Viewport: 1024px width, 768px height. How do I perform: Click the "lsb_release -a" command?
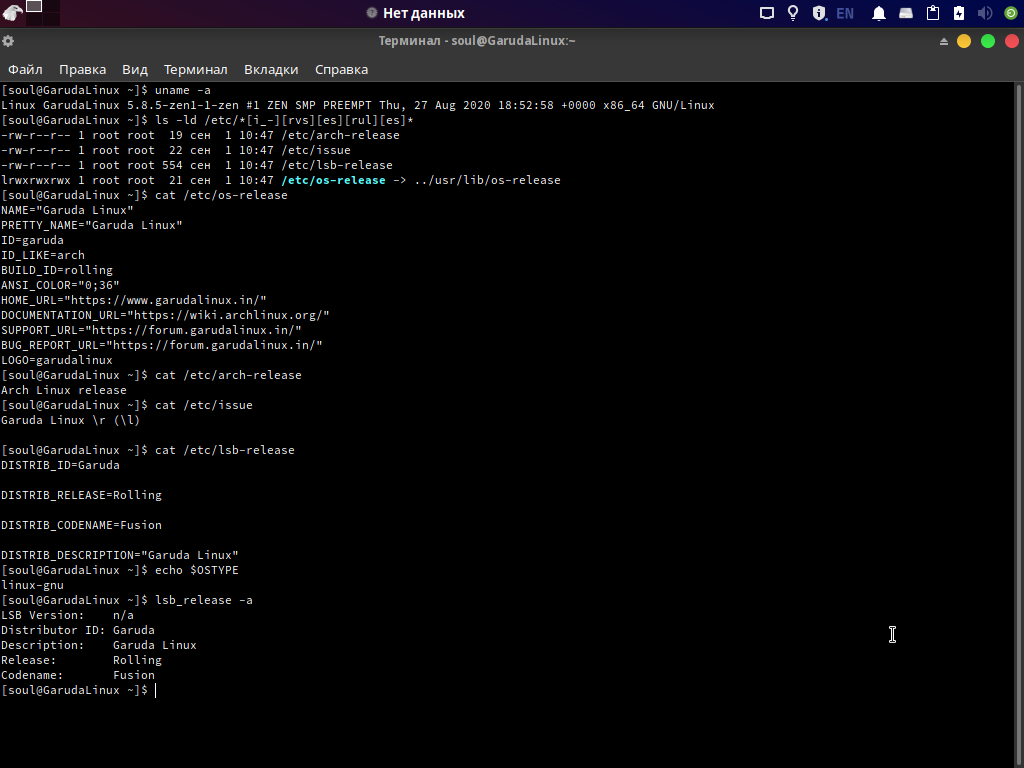[204, 601]
